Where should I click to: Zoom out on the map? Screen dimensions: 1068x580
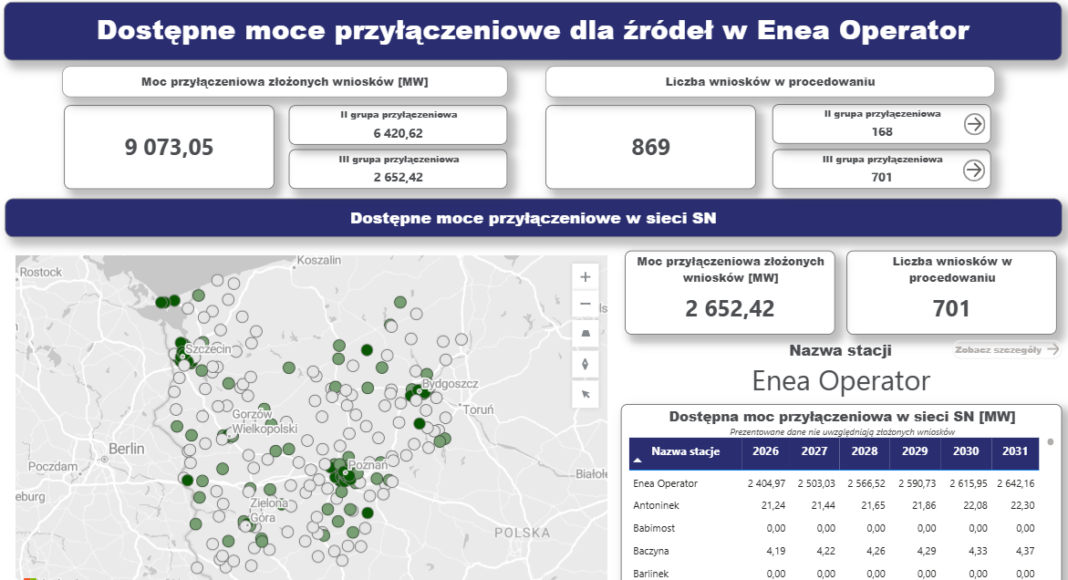point(585,304)
